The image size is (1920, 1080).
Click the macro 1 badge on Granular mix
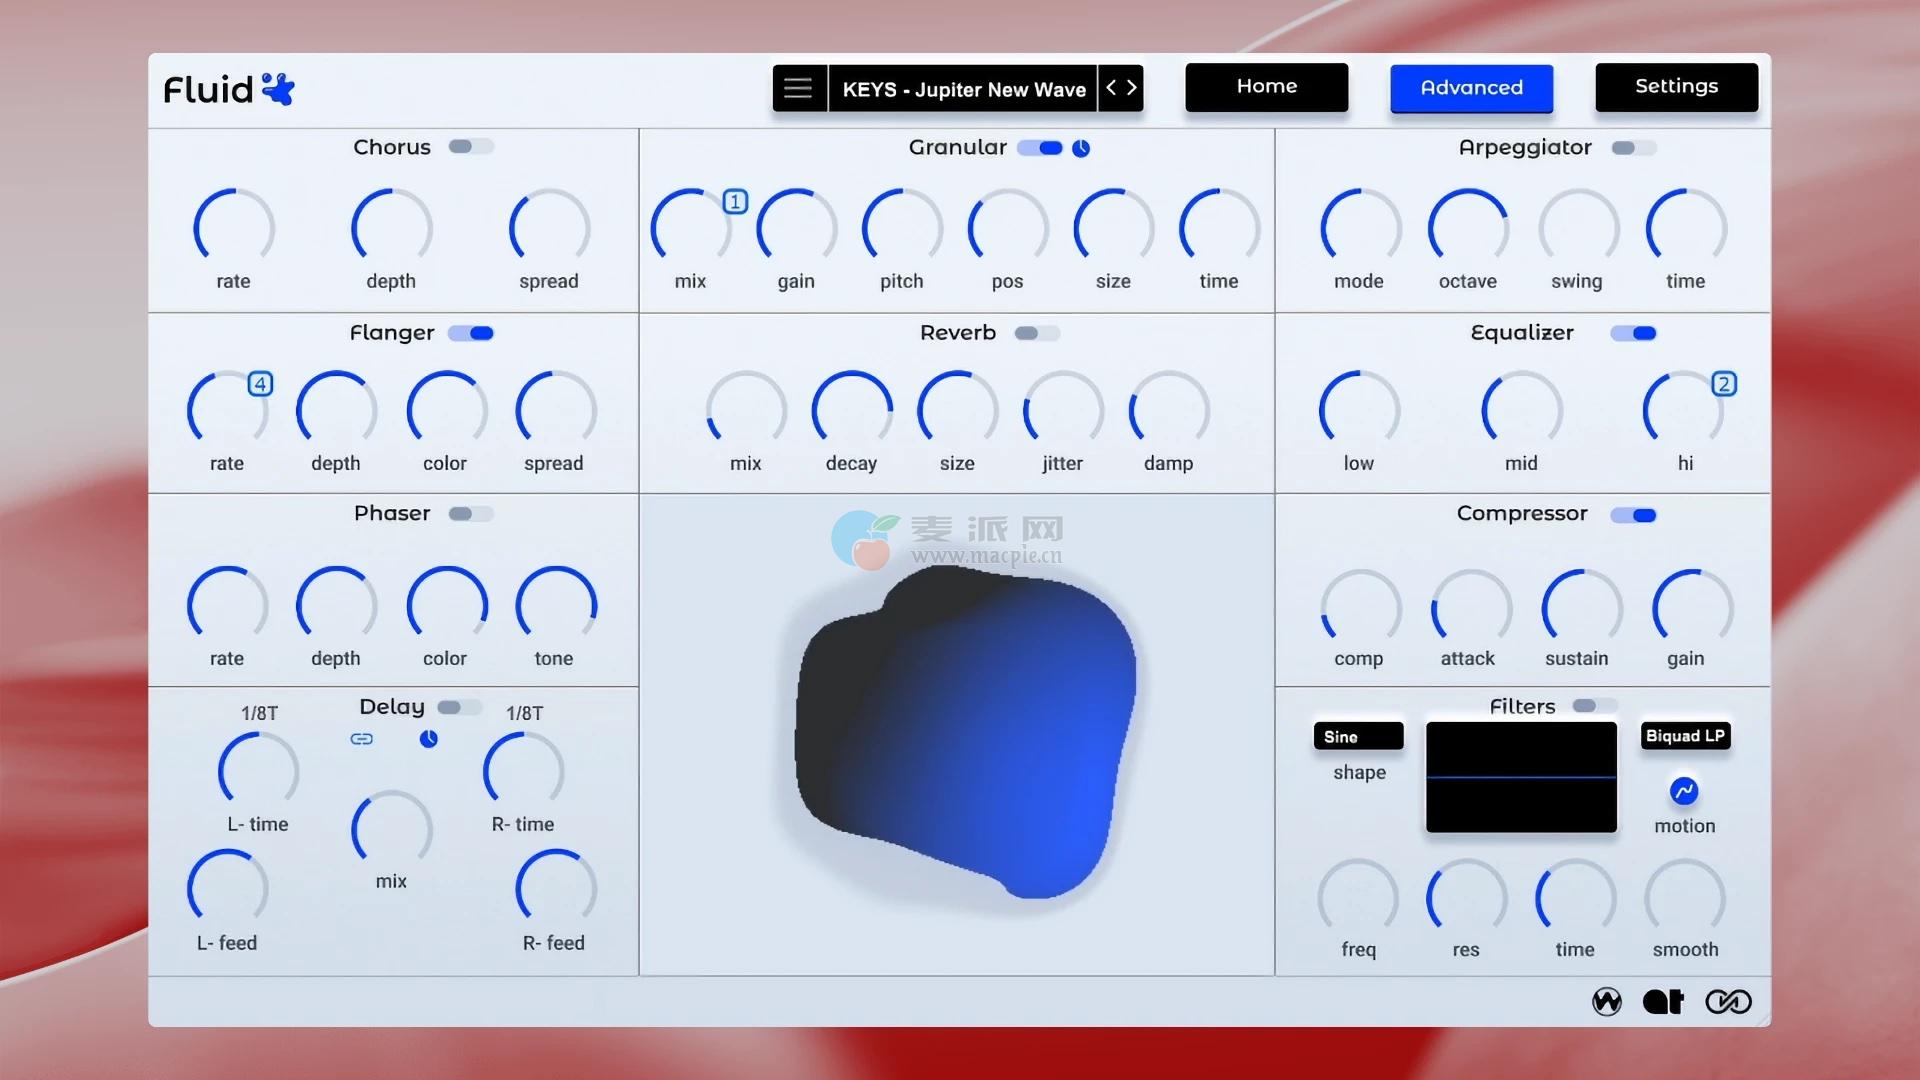735,202
